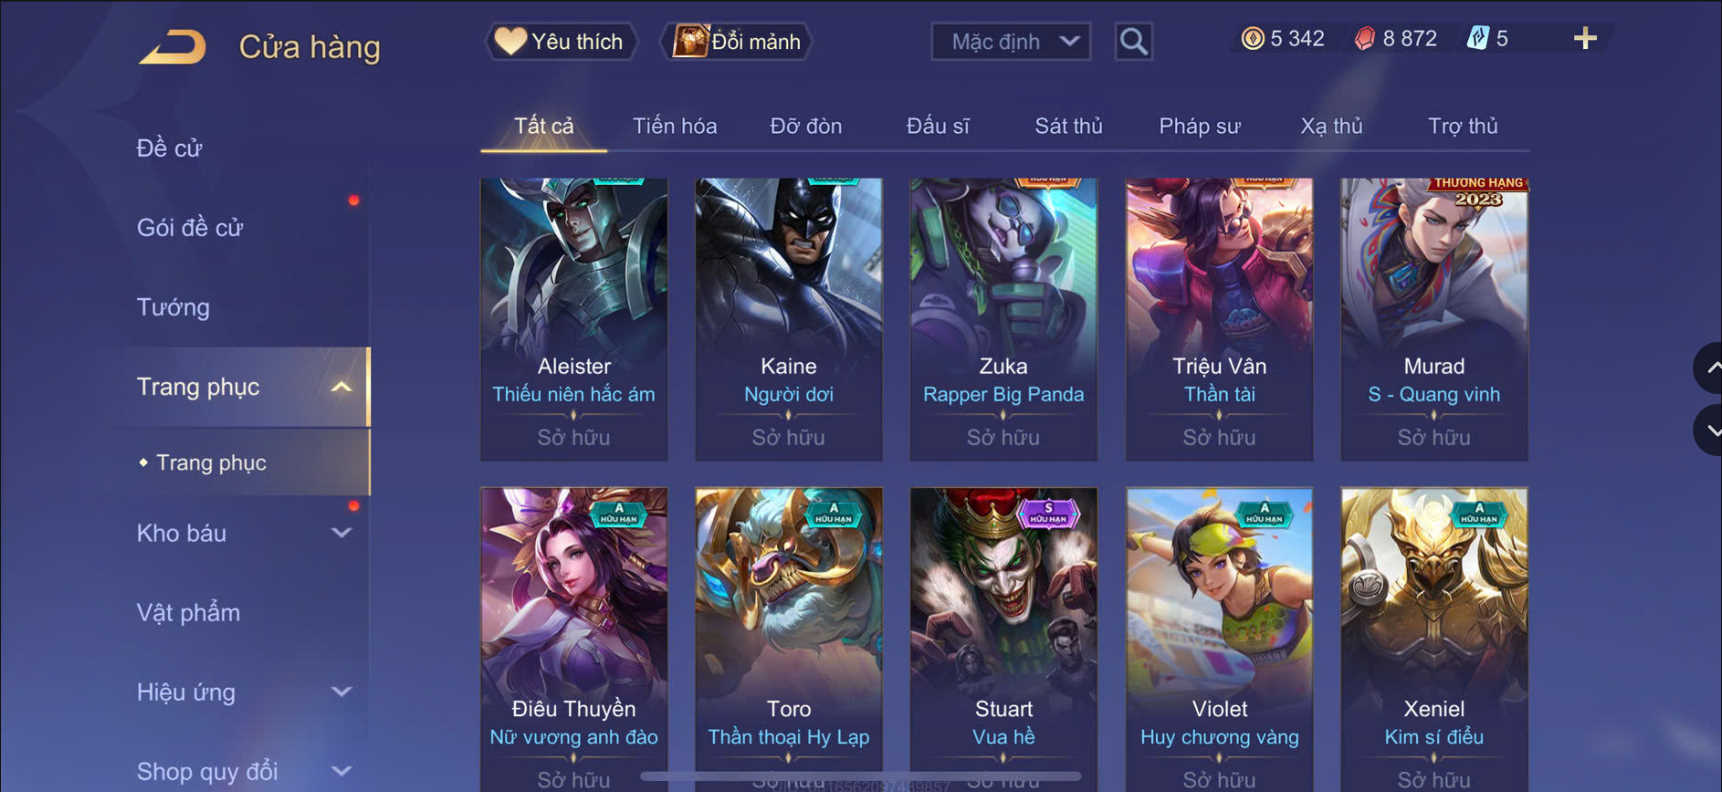The image size is (1722, 792).
Task: Tap the gold coin balance icon
Action: coord(1252,39)
